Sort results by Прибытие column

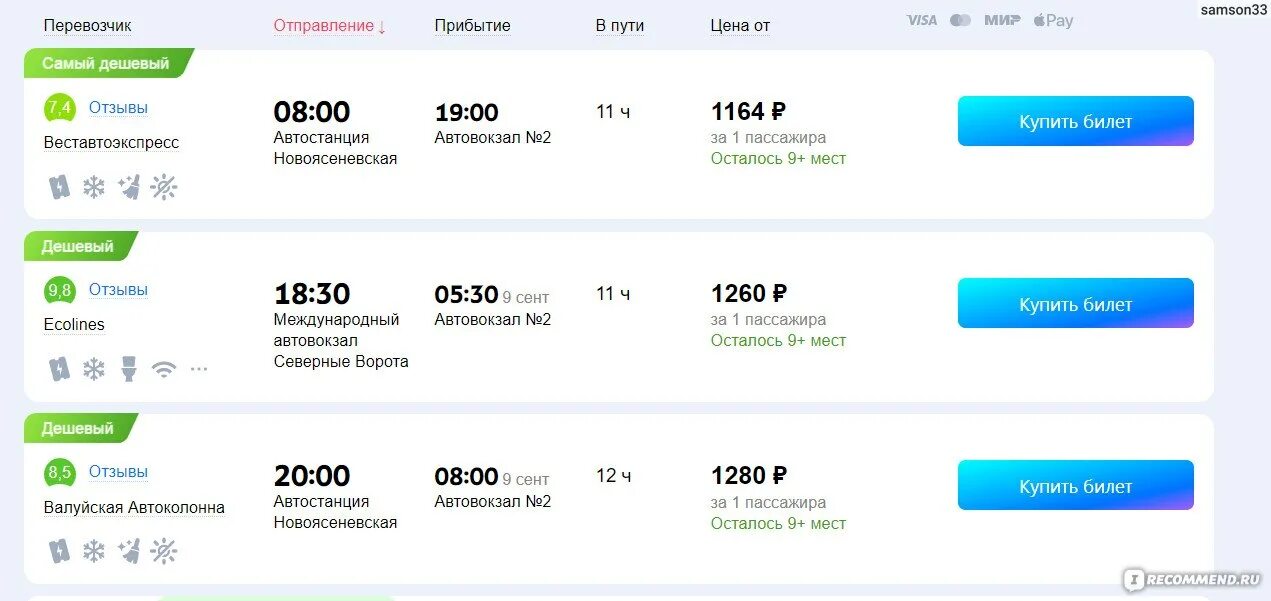[x=472, y=26]
